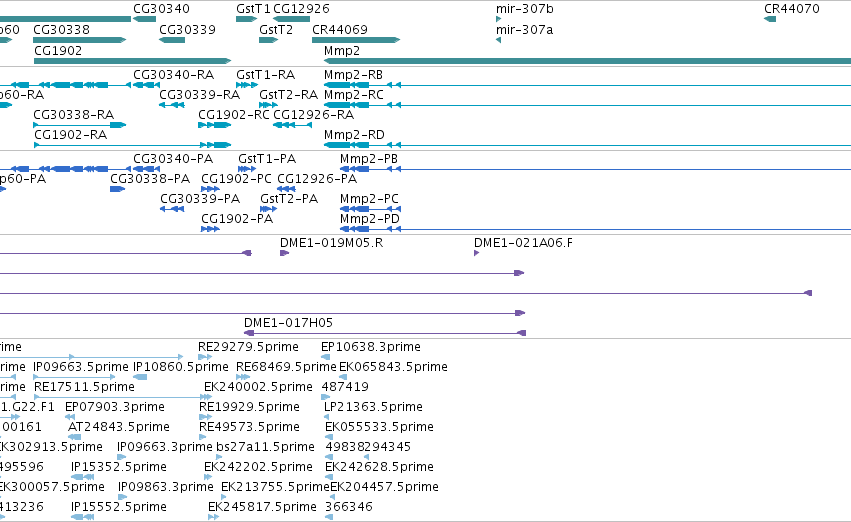The width and height of the screenshot is (851, 522).
Task: Click the Mmp2 gene label
Action: [x=342, y=50]
